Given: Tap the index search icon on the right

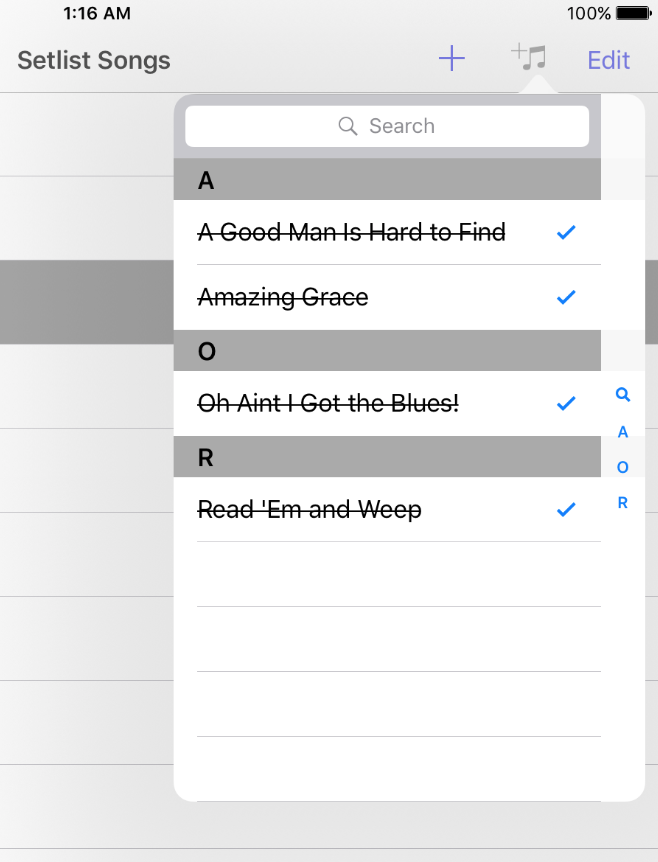Looking at the screenshot, I should point(623,395).
